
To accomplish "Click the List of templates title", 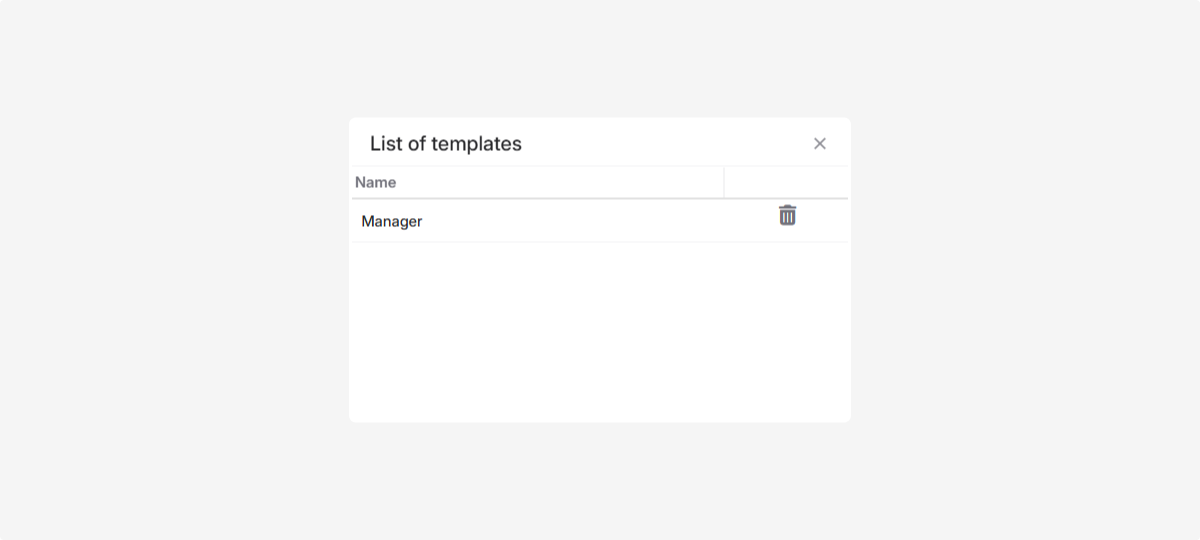I will 446,144.
